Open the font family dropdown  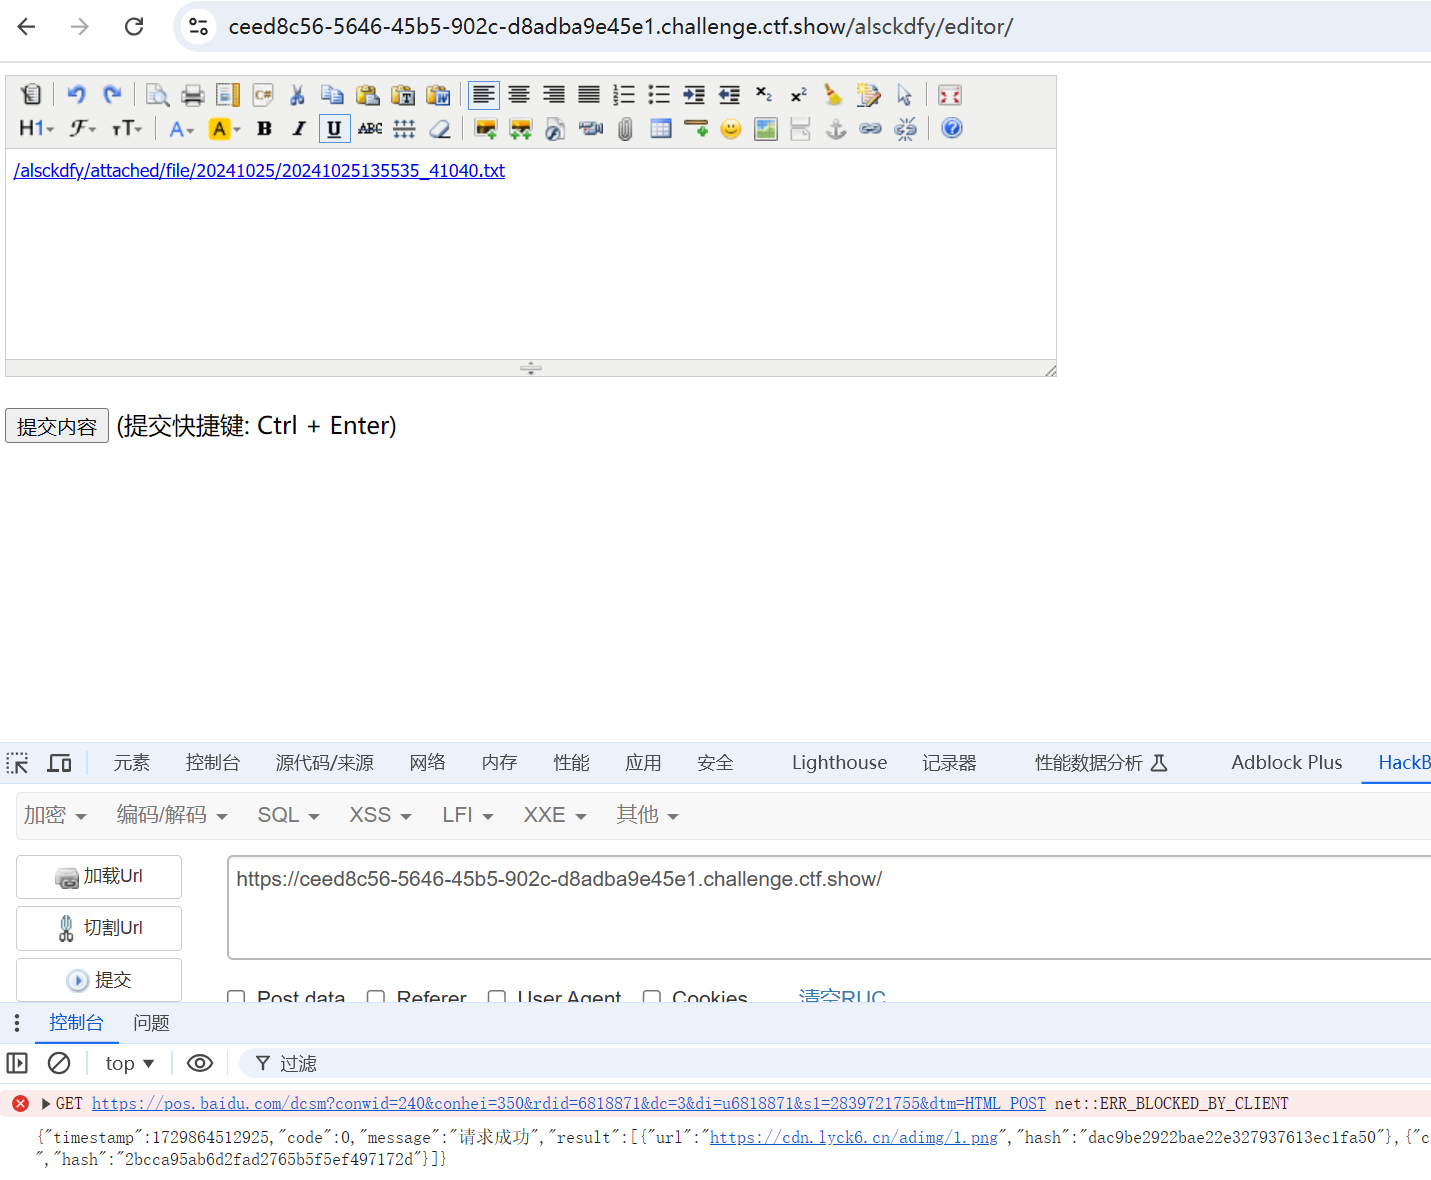[x=82, y=128]
